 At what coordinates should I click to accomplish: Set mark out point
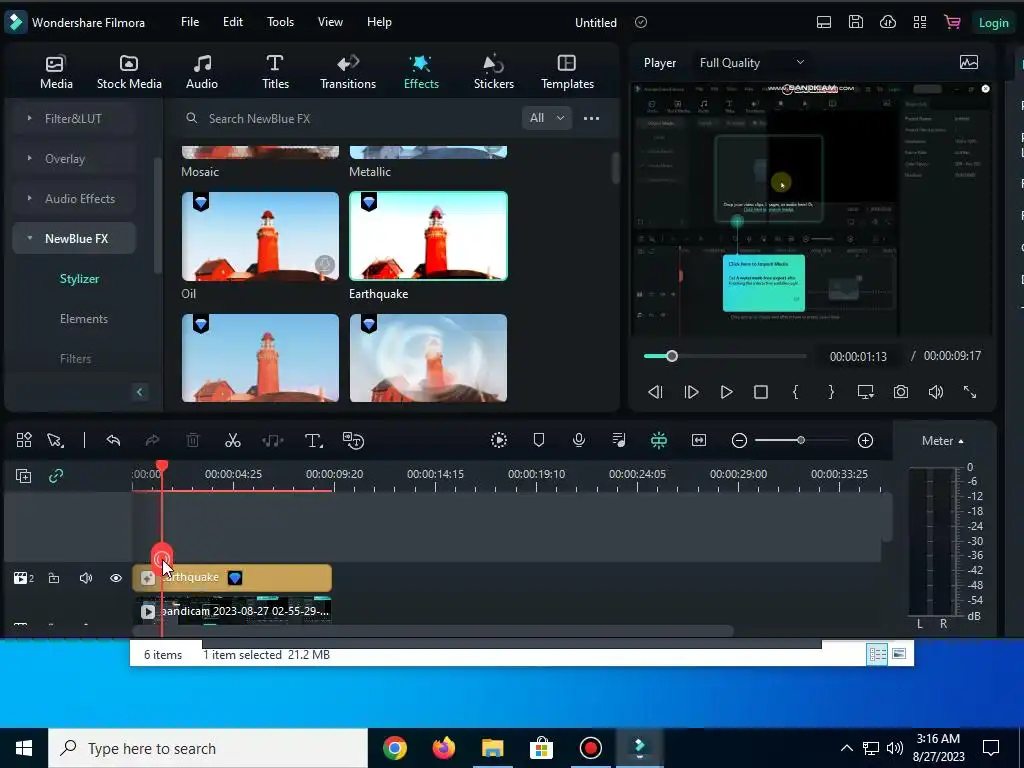pos(831,392)
